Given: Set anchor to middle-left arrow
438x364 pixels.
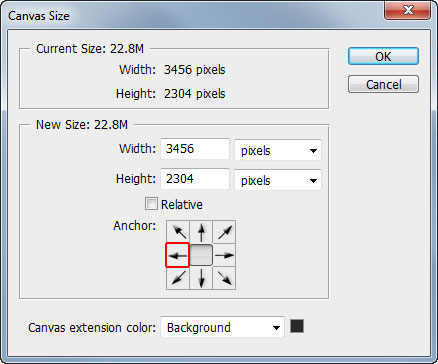Looking at the screenshot, I should (x=177, y=255).
